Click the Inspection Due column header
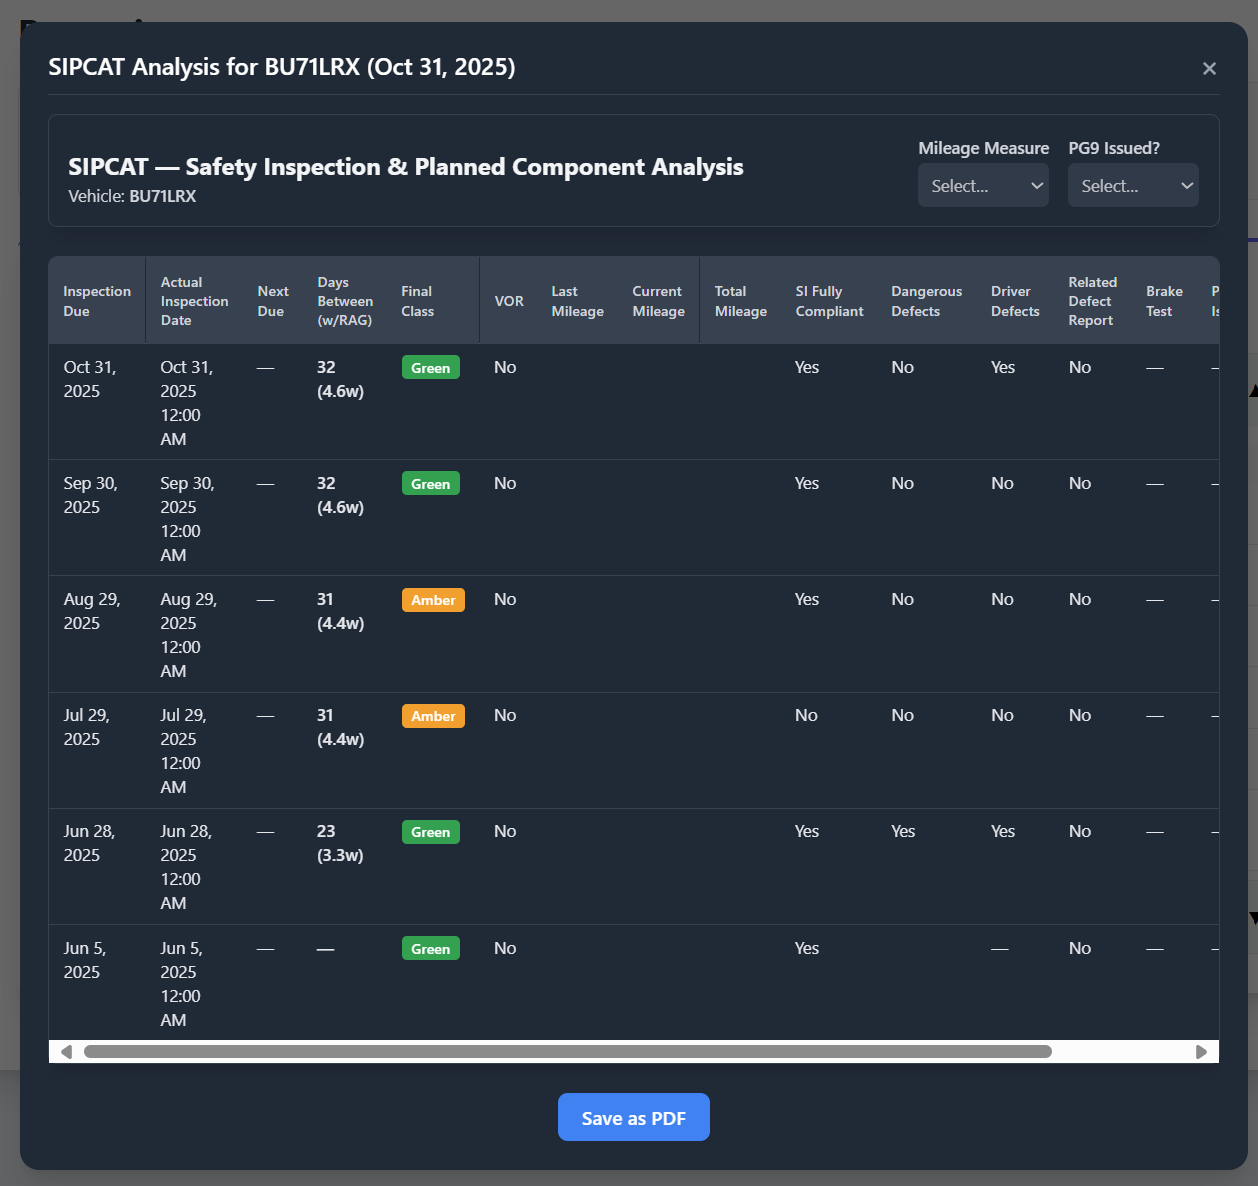This screenshot has height=1186, width=1258. [x=97, y=301]
